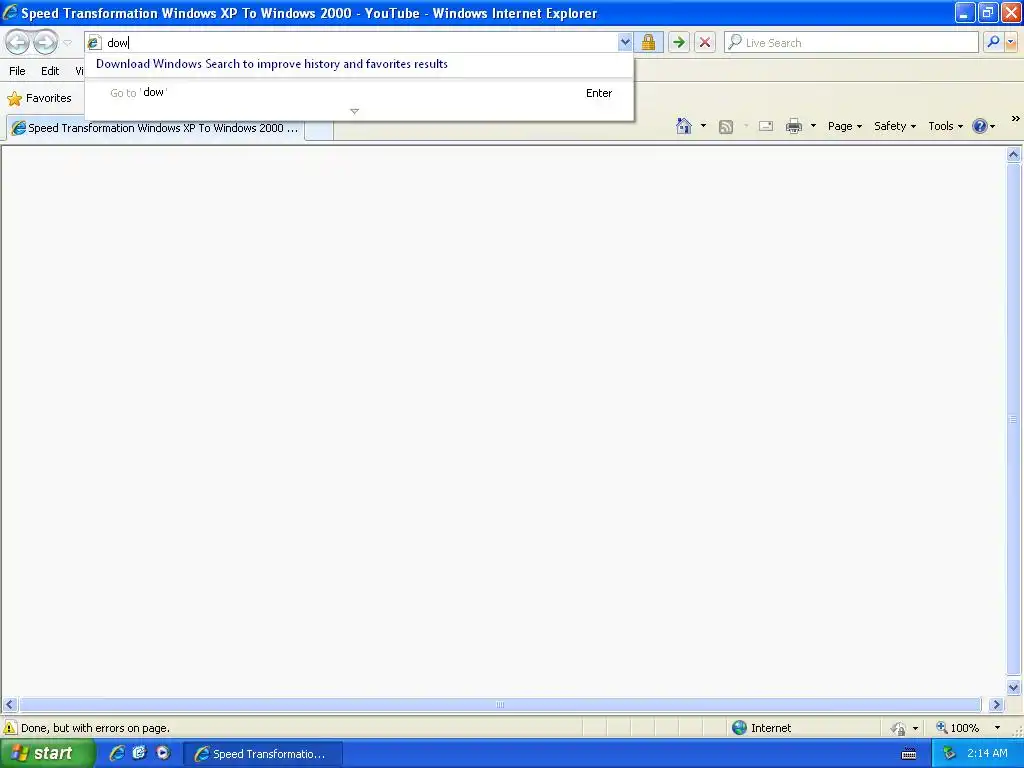Click the vertical scrollbar down arrow
The width and height of the screenshot is (1024, 768).
click(1014, 687)
